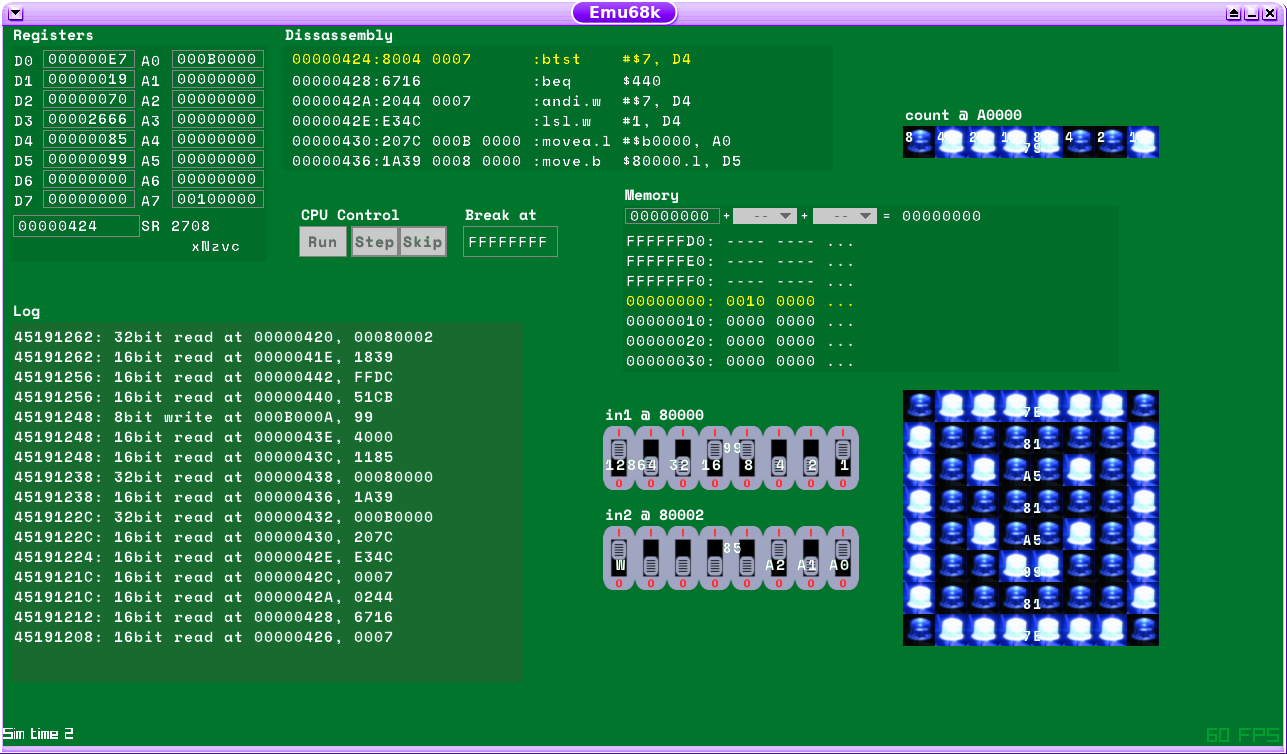The height and width of the screenshot is (754, 1287).
Task: Toggle the in2 switch labeled A0
Action: click(x=843, y=557)
